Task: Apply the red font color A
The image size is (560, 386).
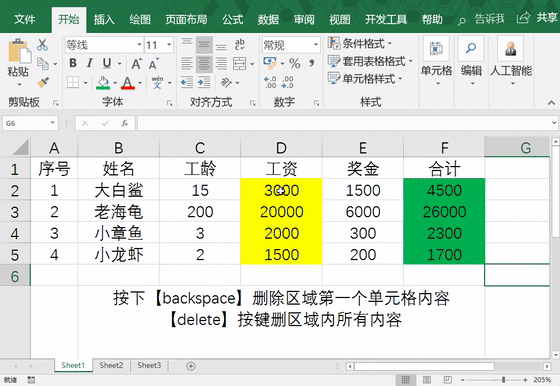Action: point(128,82)
